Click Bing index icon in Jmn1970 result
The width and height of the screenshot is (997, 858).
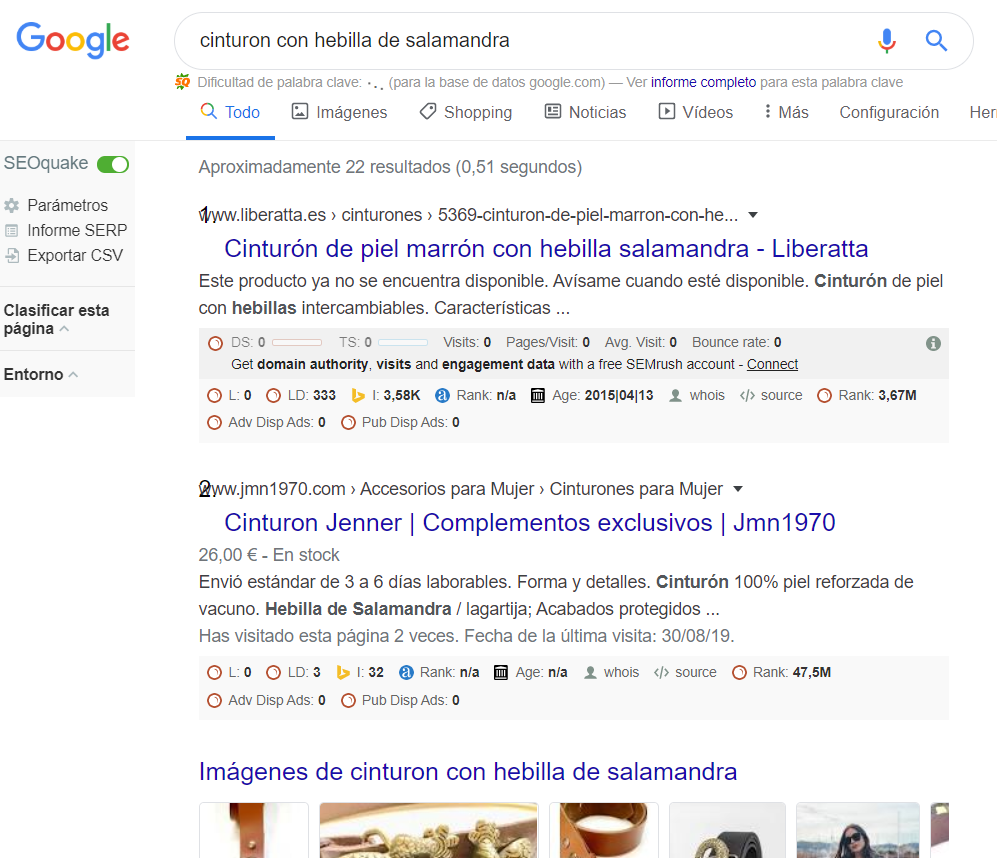point(343,672)
